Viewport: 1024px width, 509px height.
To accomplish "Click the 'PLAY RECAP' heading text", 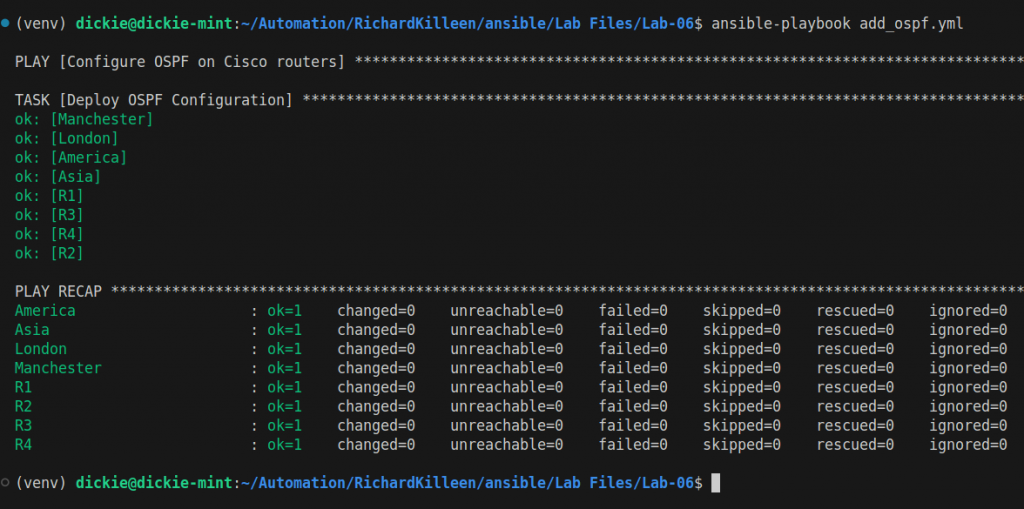I will coord(58,291).
